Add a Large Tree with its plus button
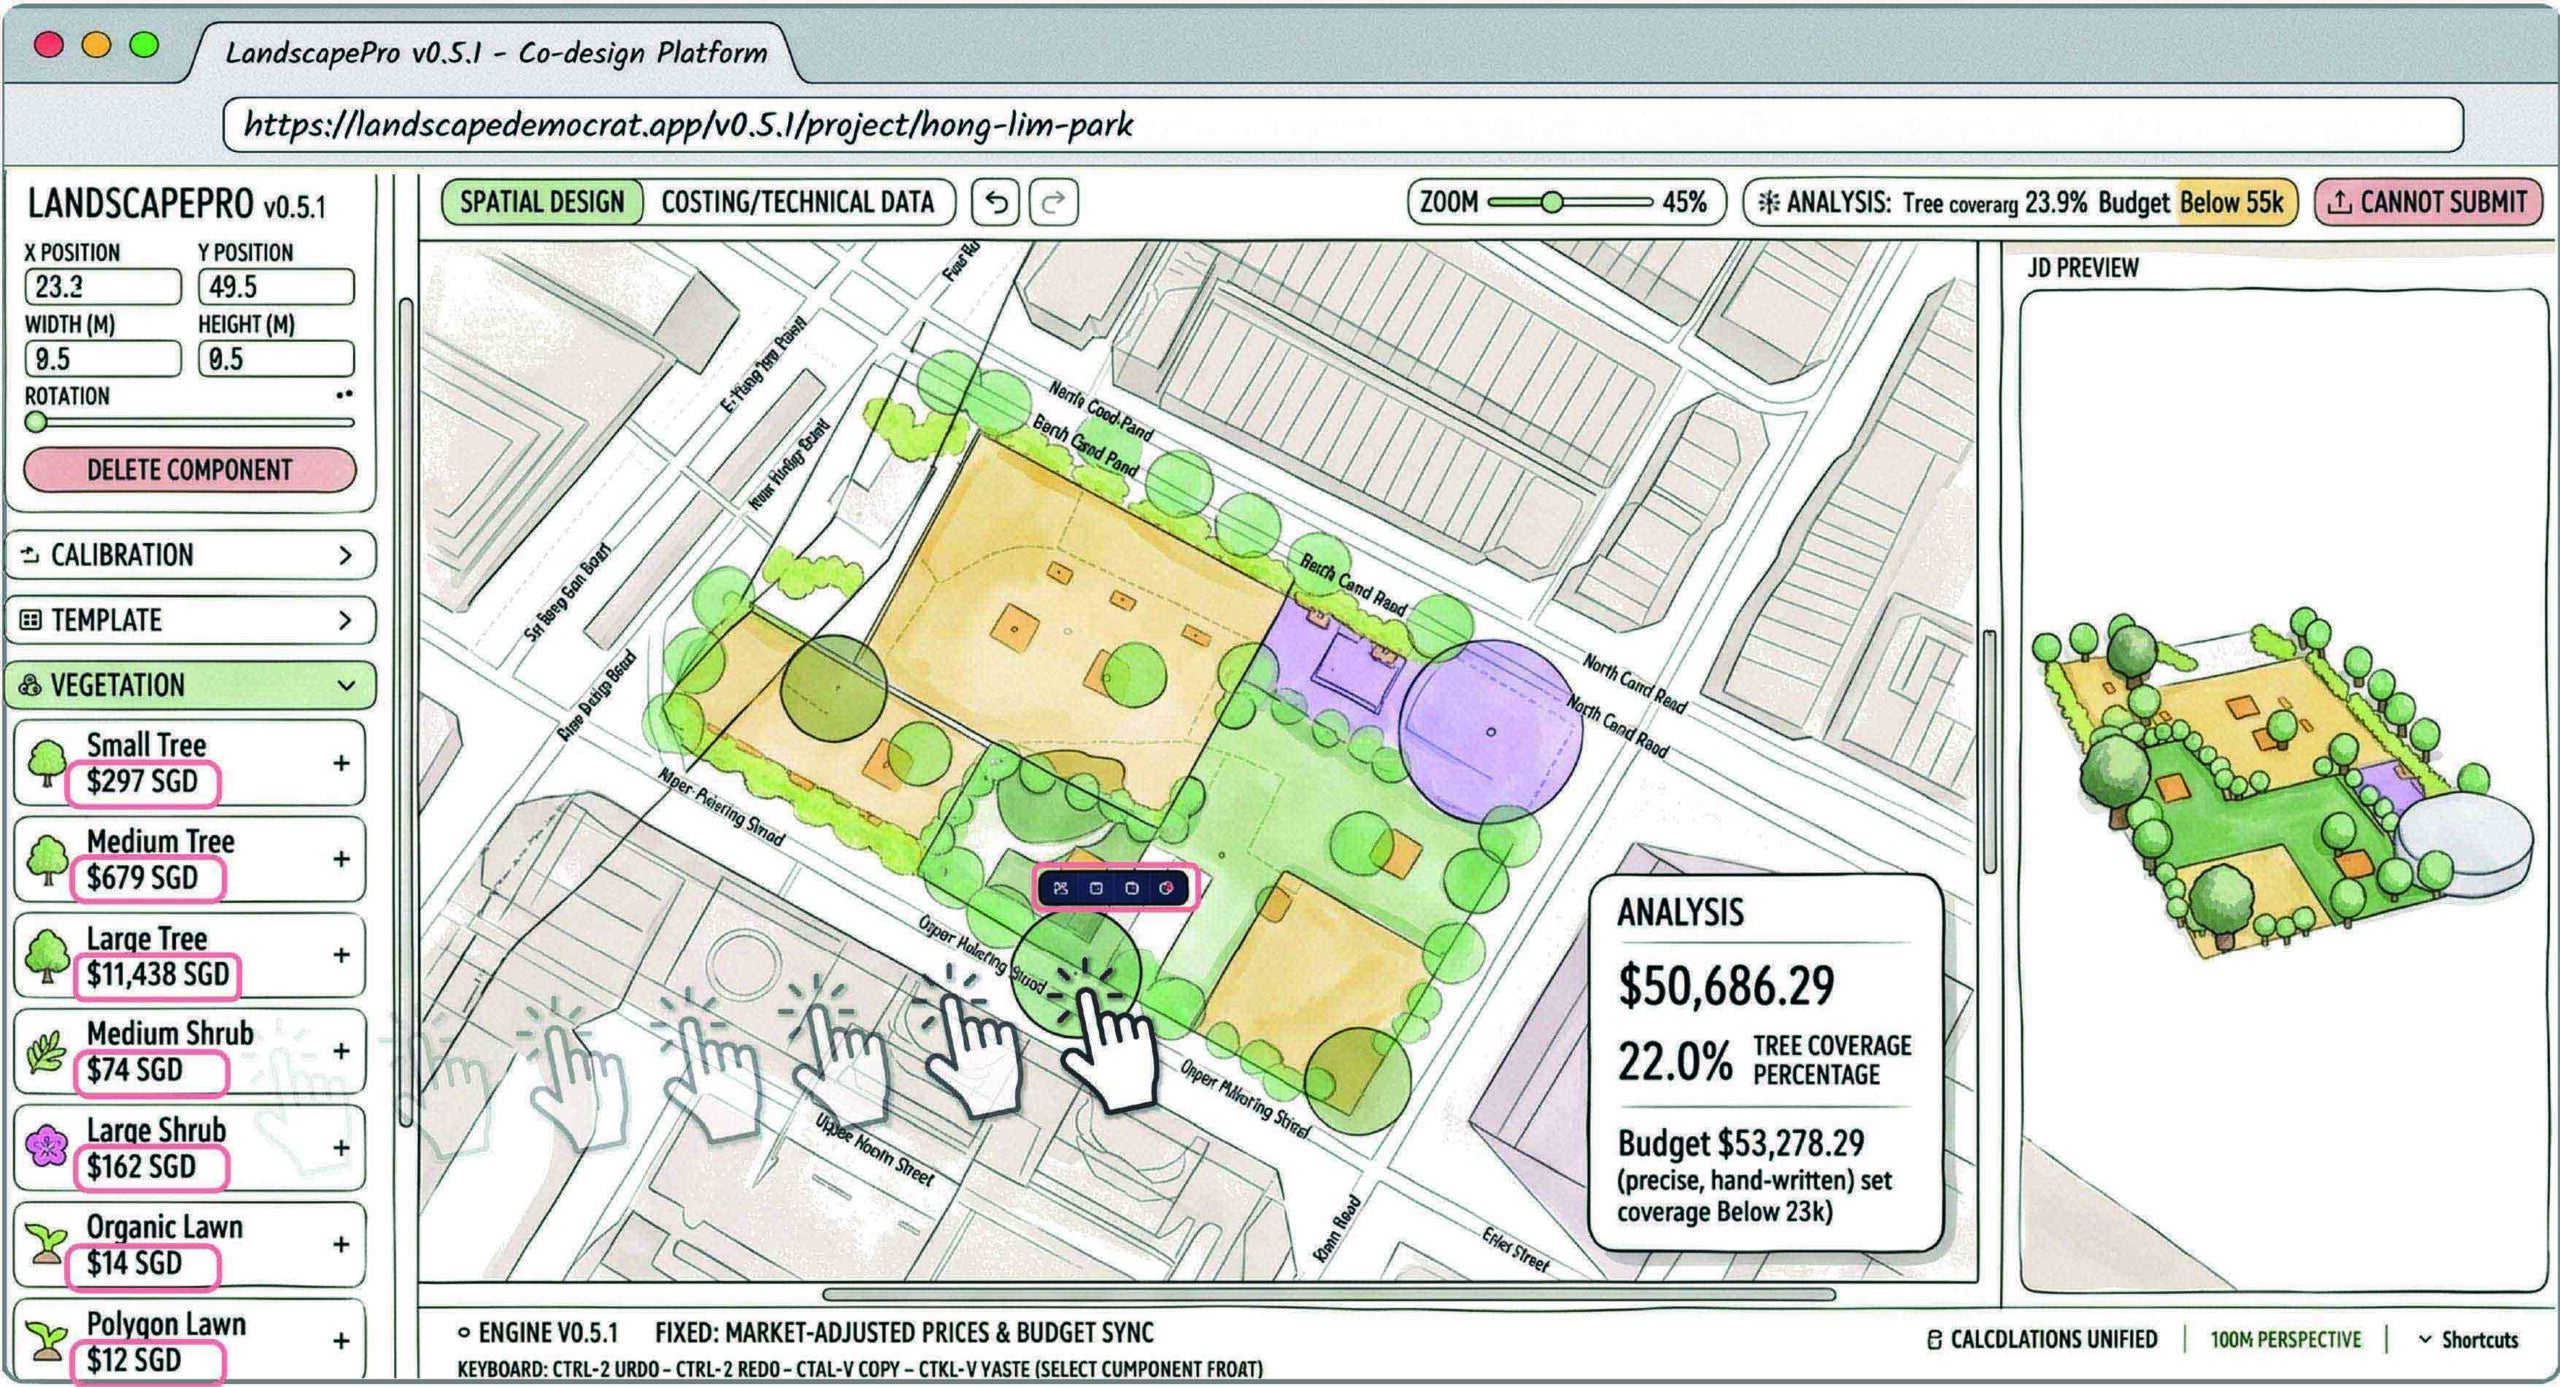This screenshot has height=1387, width=2560. (x=341, y=955)
